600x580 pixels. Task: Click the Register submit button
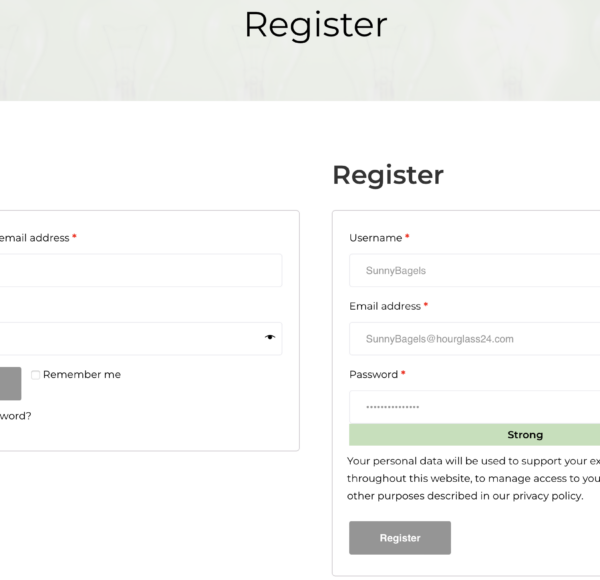[x=399, y=538]
